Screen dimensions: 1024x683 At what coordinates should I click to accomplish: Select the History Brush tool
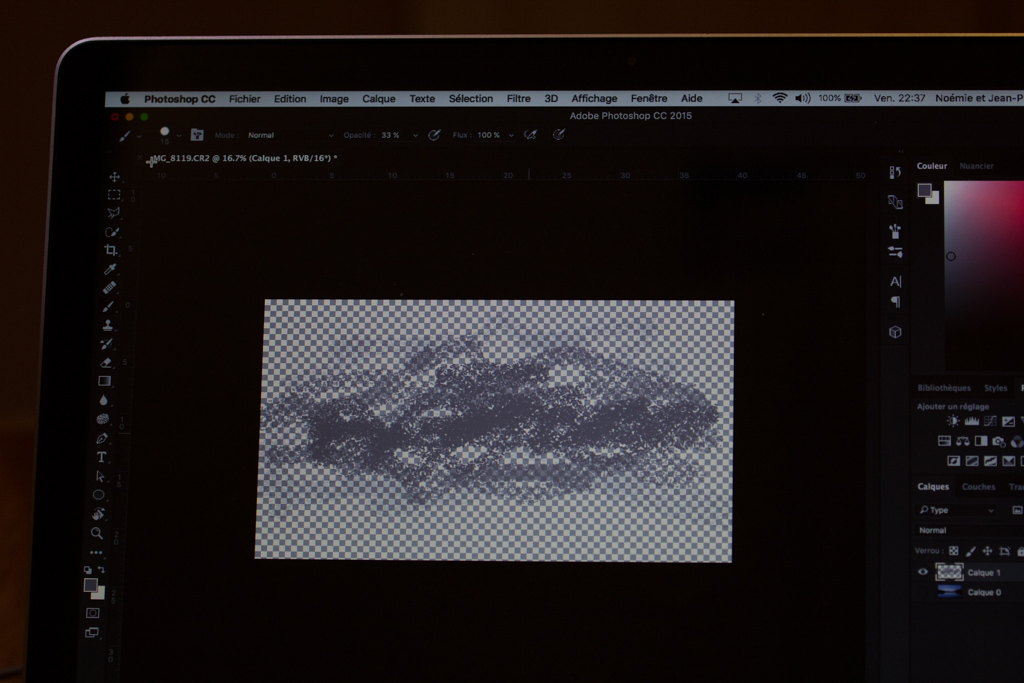106,343
